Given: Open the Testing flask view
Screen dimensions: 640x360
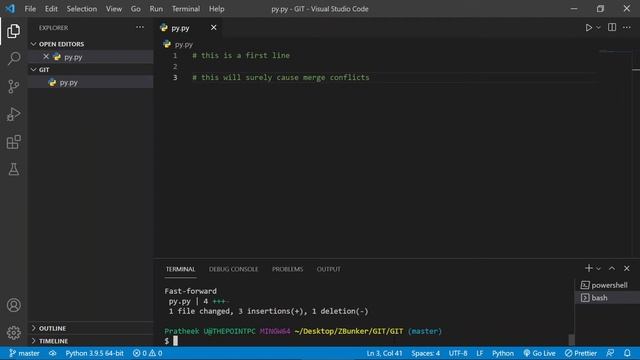Looking at the screenshot, I should point(13,169).
